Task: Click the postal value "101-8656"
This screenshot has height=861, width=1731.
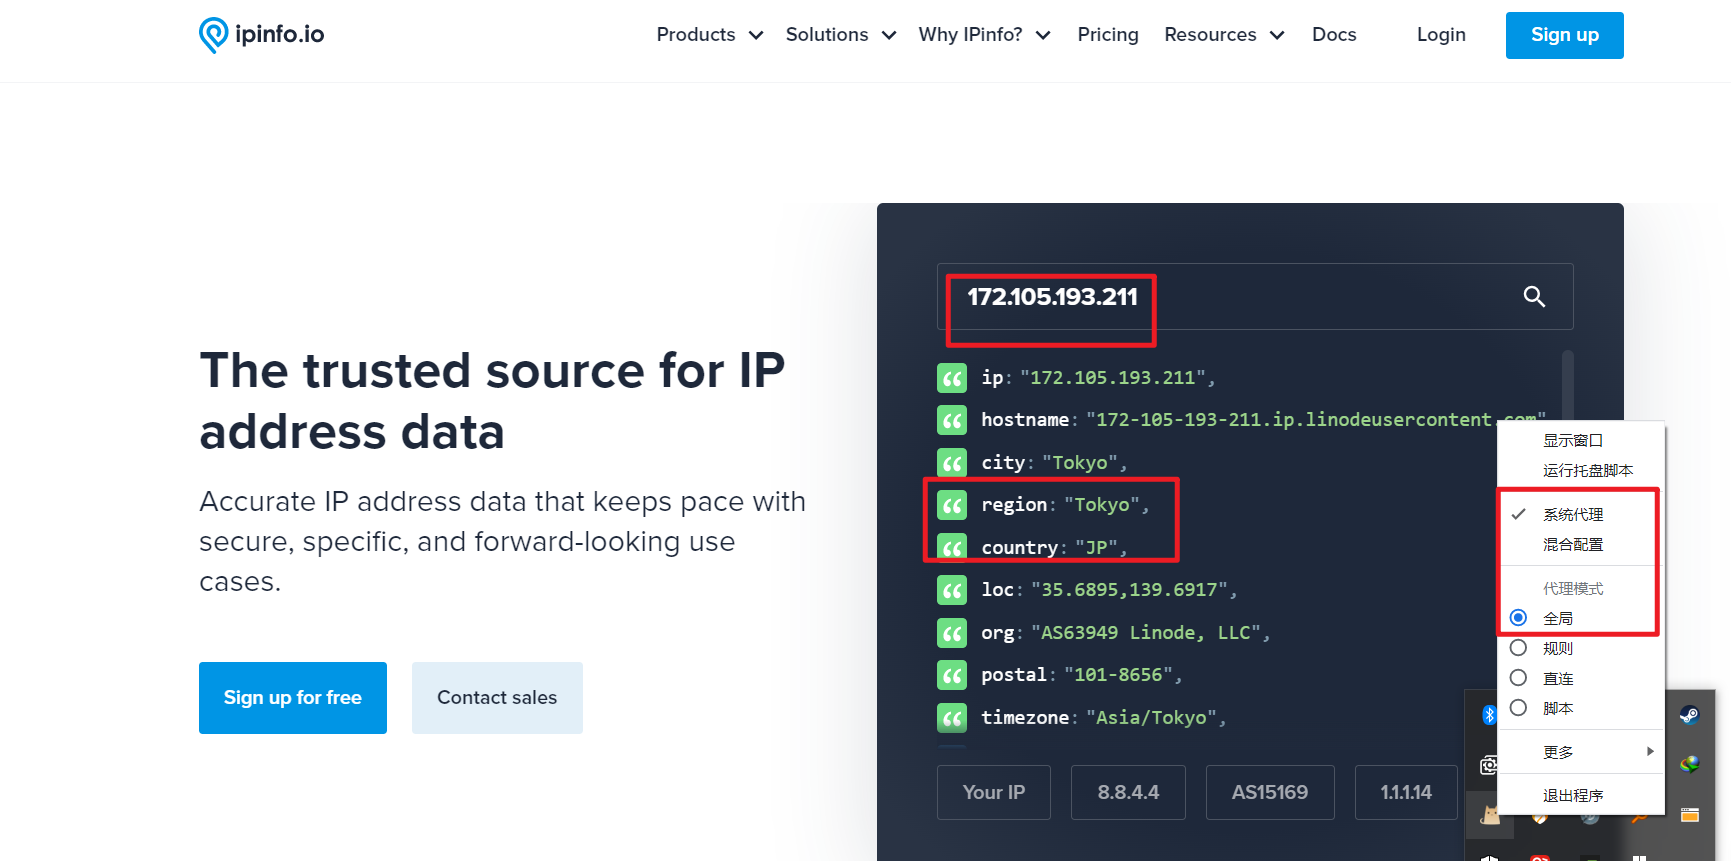Action: coord(1119,675)
